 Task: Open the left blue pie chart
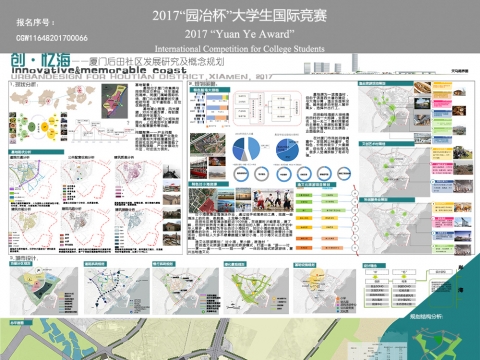click(246, 149)
